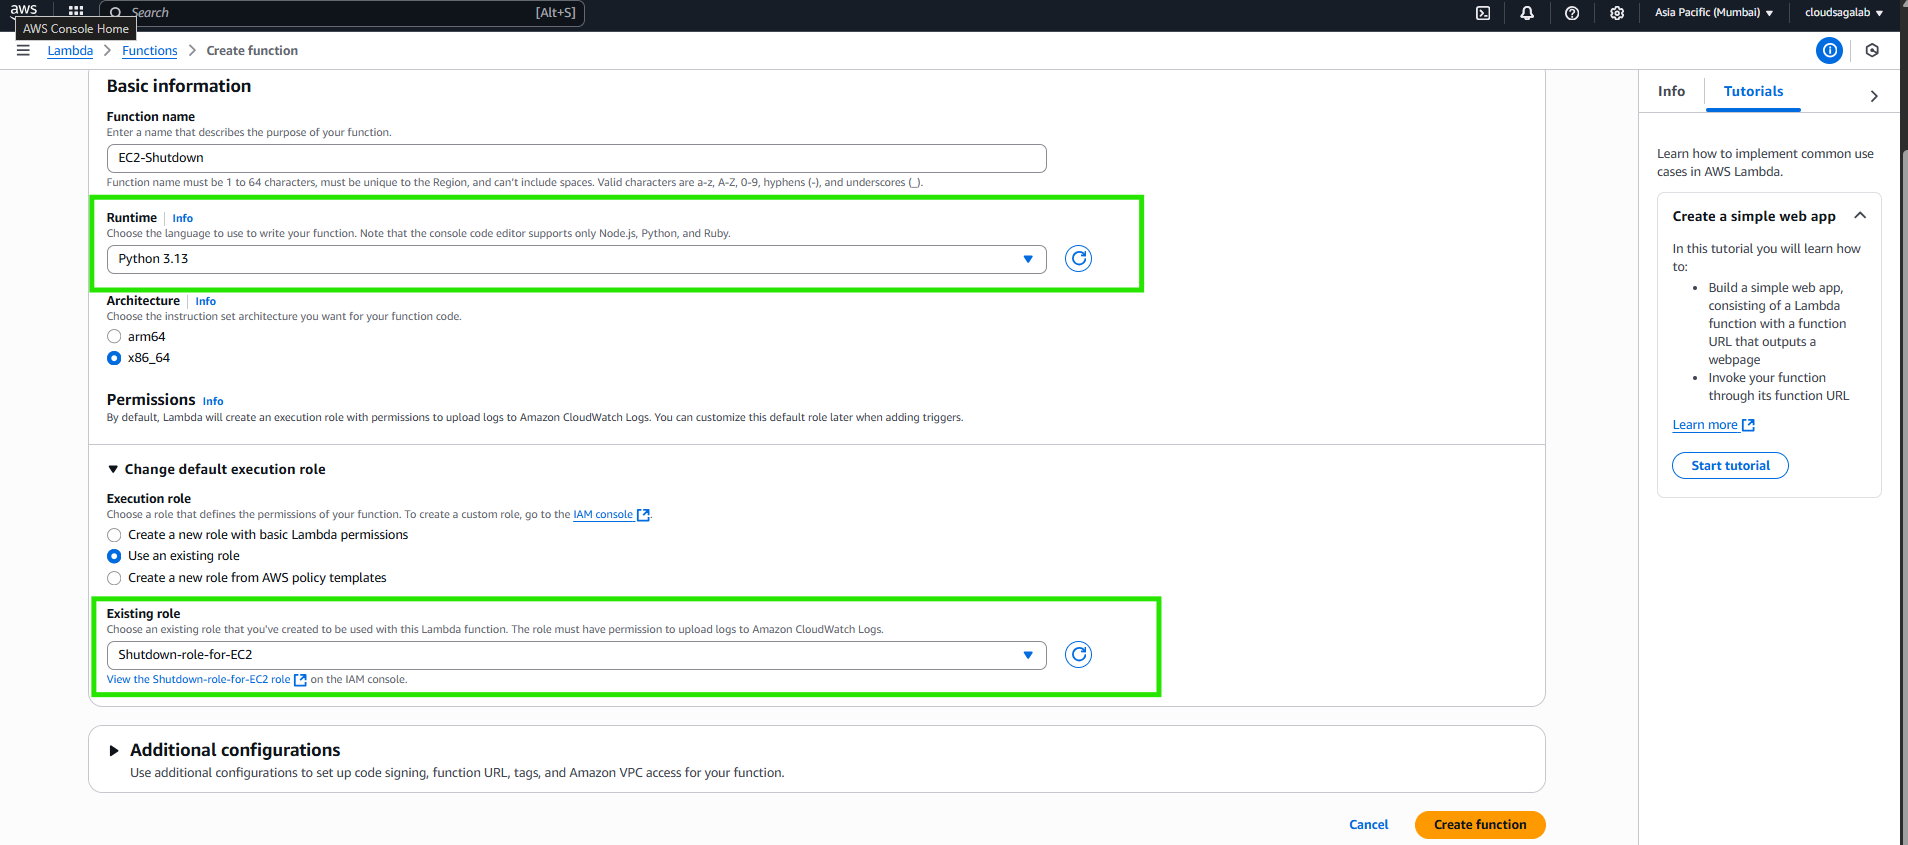1908x845 pixels.
Task: Choose Create a new role from AWS policy templates
Action: 114,578
